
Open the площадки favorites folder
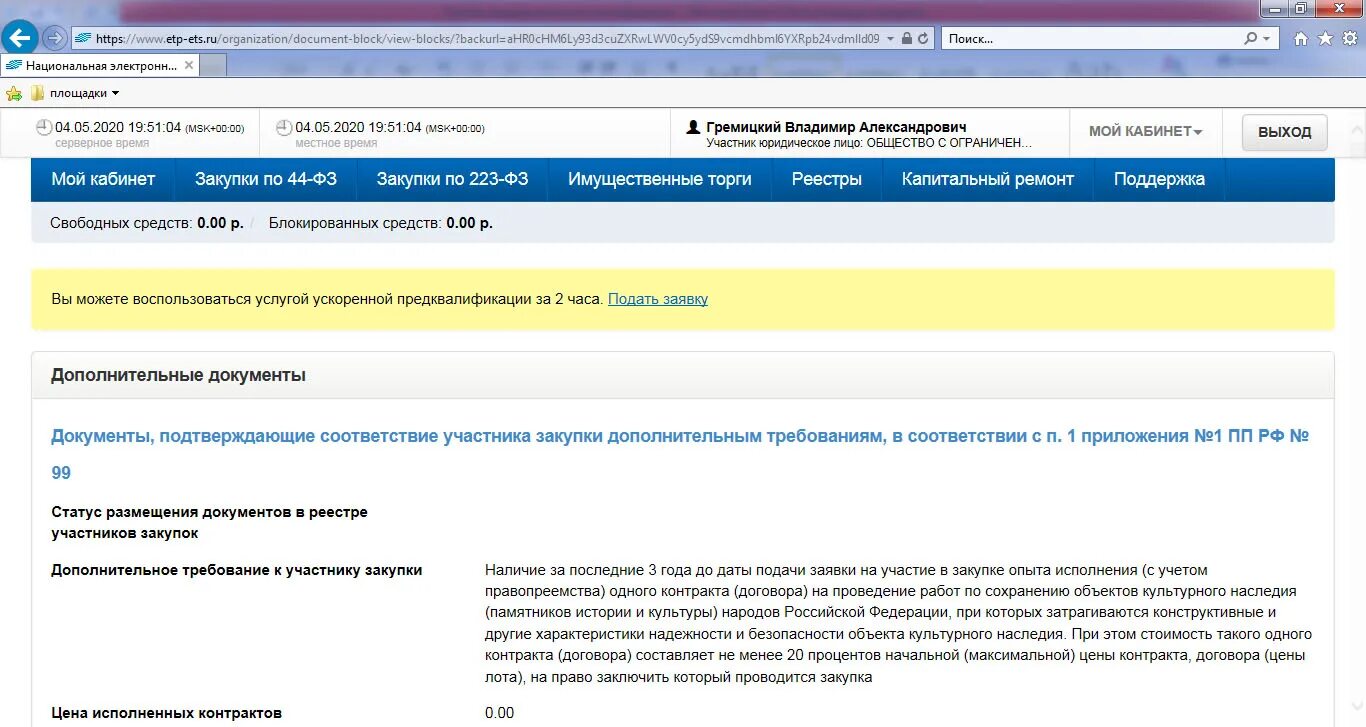[75, 93]
